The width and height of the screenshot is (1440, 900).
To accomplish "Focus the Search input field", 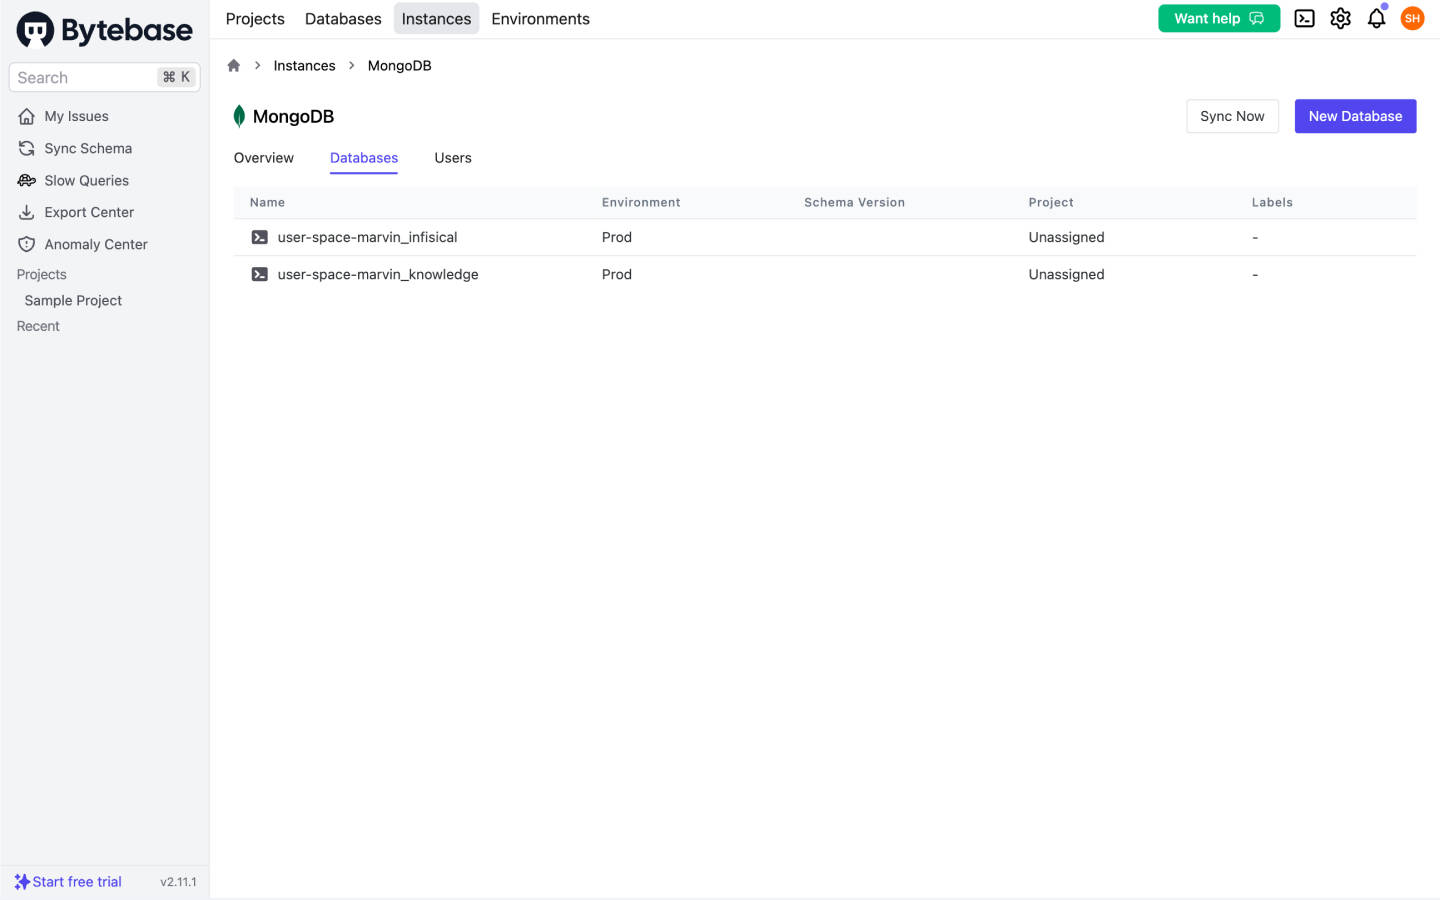I will coord(85,78).
